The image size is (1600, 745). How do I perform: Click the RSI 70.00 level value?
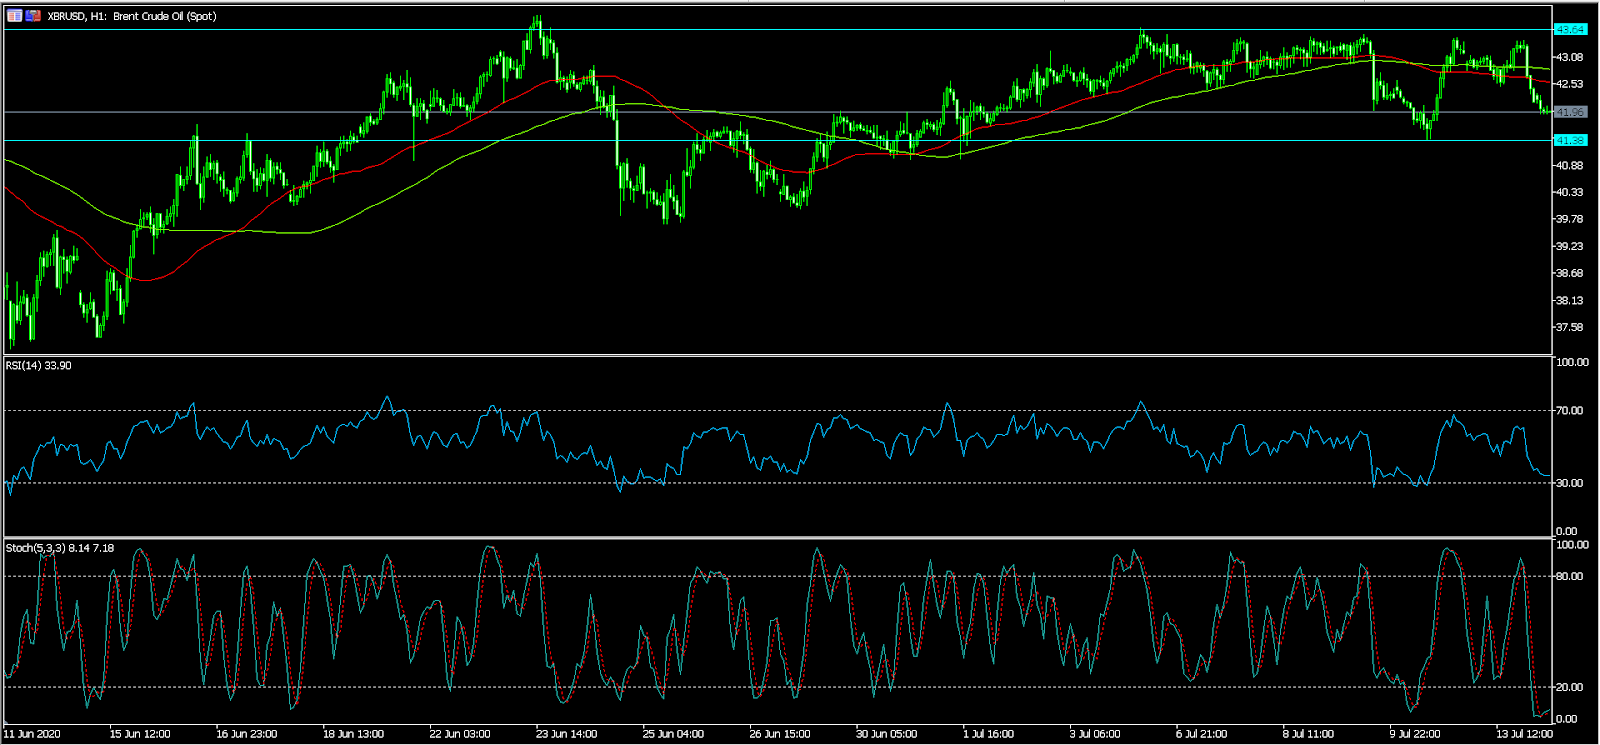point(1570,410)
